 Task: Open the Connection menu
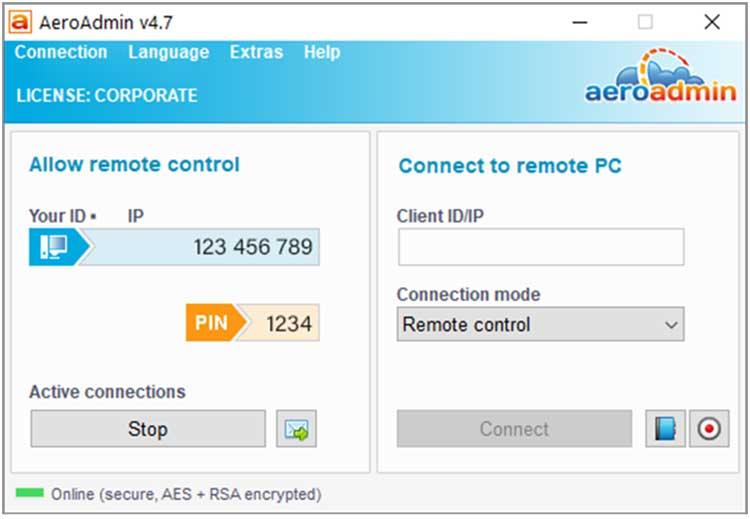tap(61, 52)
